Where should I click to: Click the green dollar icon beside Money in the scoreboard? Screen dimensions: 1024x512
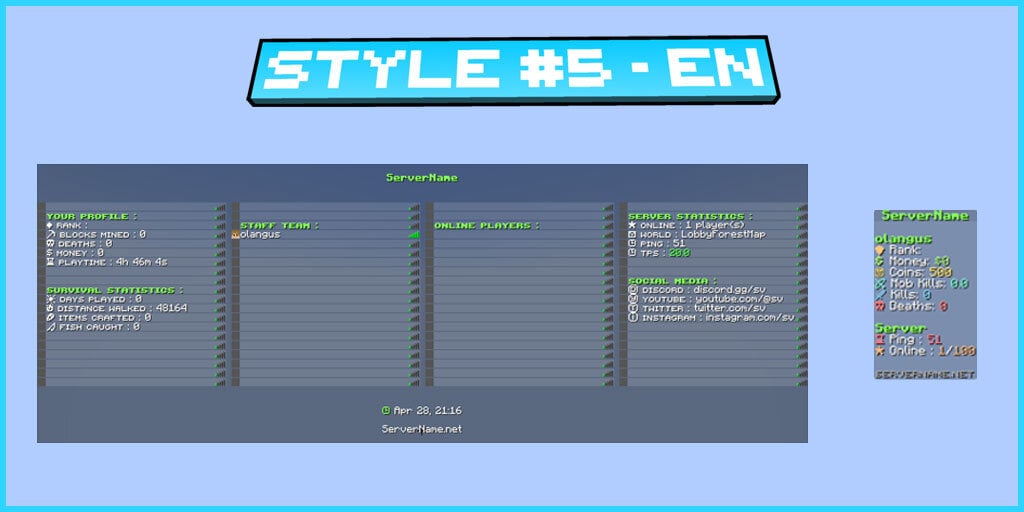point(879,261)
